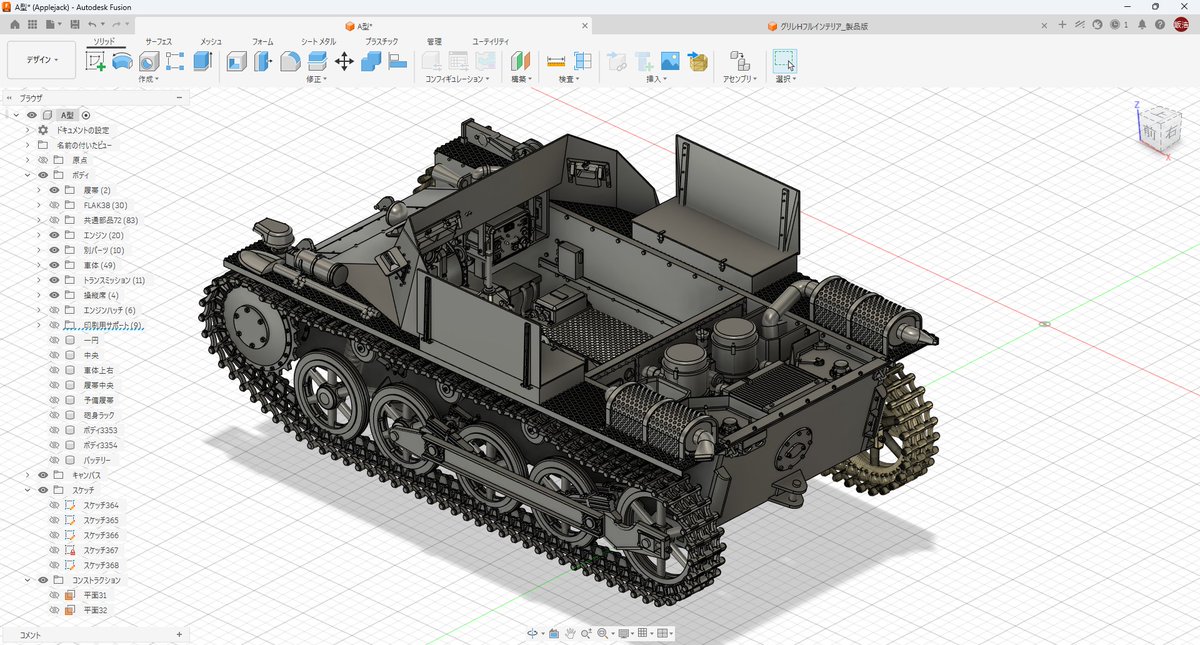
Task: Expand the トランスミッション (11) folder
Action: (39, 280)
